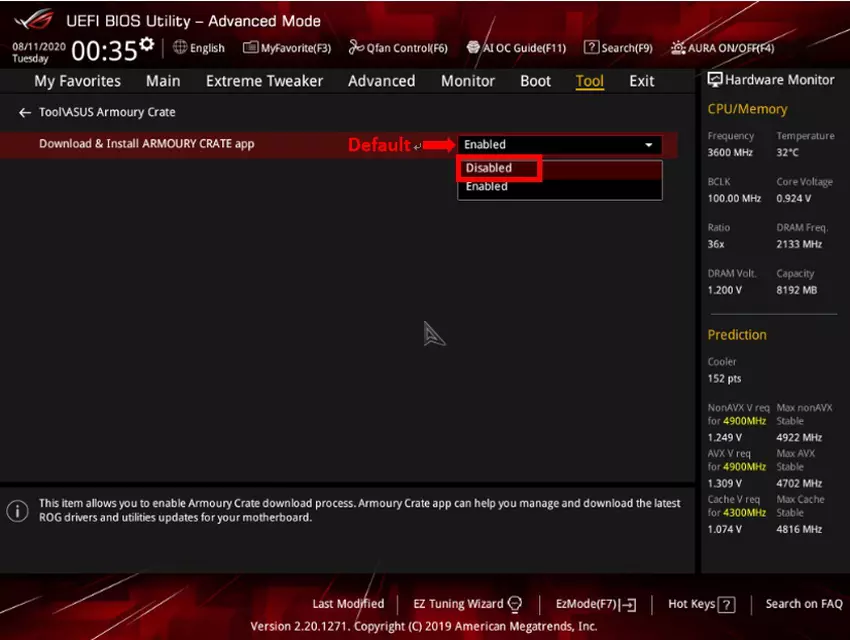The height and width of the screenshot is (640, 850).
Task: Open the Boot menu
Action: coord(535,81)
